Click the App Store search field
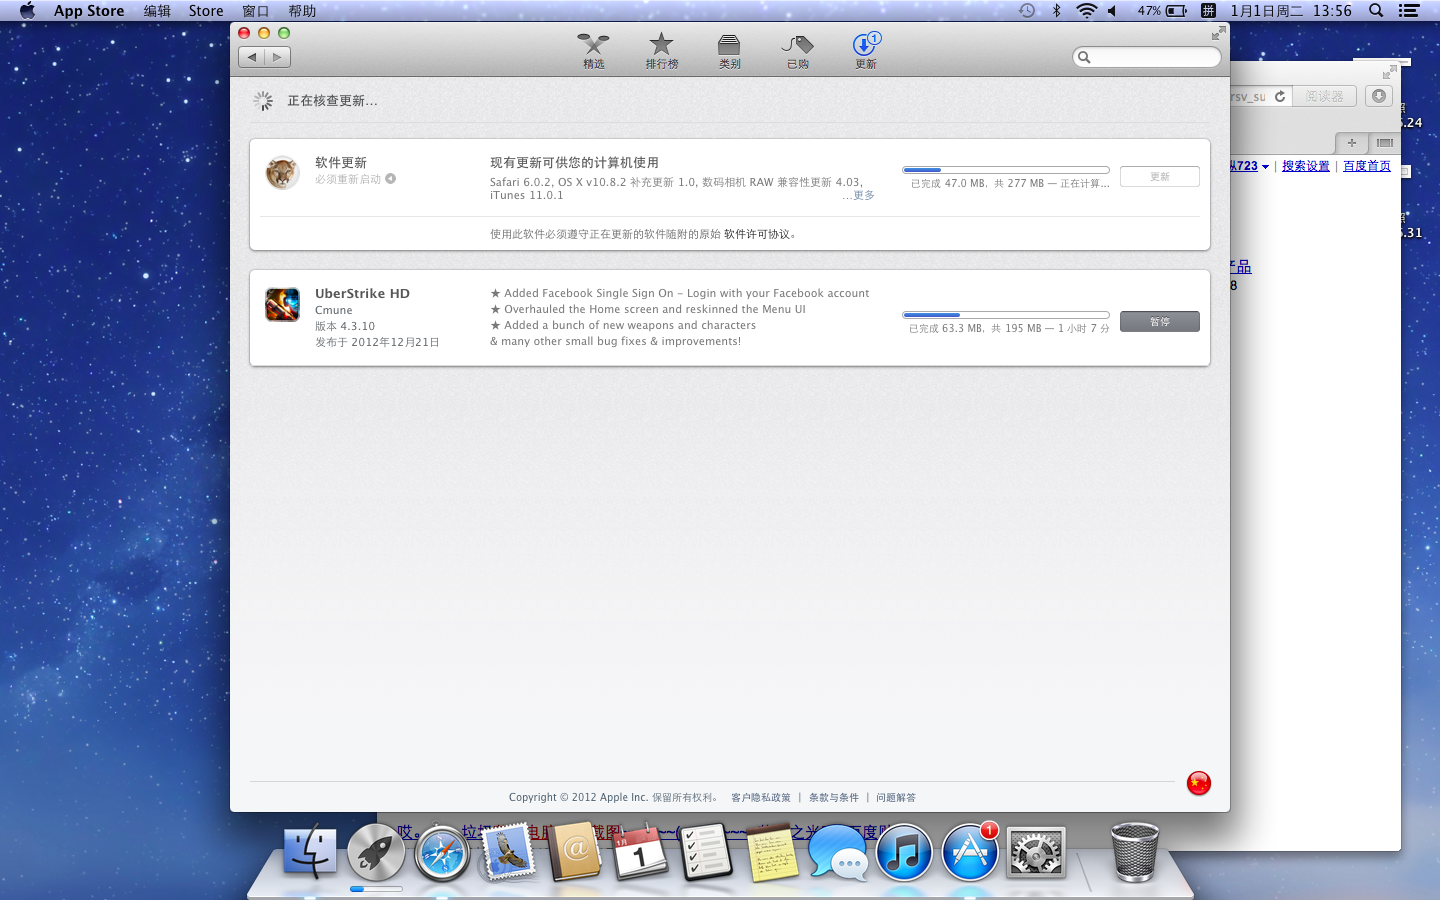Image resolution: width=1440 pixels, height=900 pixels. (x=1152, y=57)
